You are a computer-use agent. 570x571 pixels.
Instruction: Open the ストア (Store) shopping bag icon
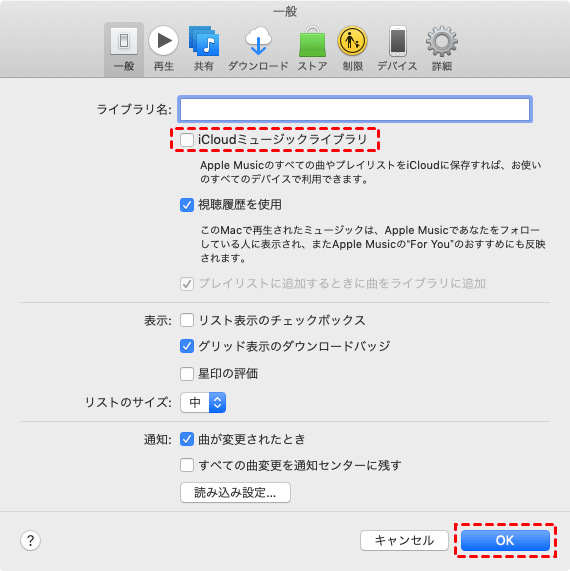[312, 49]
